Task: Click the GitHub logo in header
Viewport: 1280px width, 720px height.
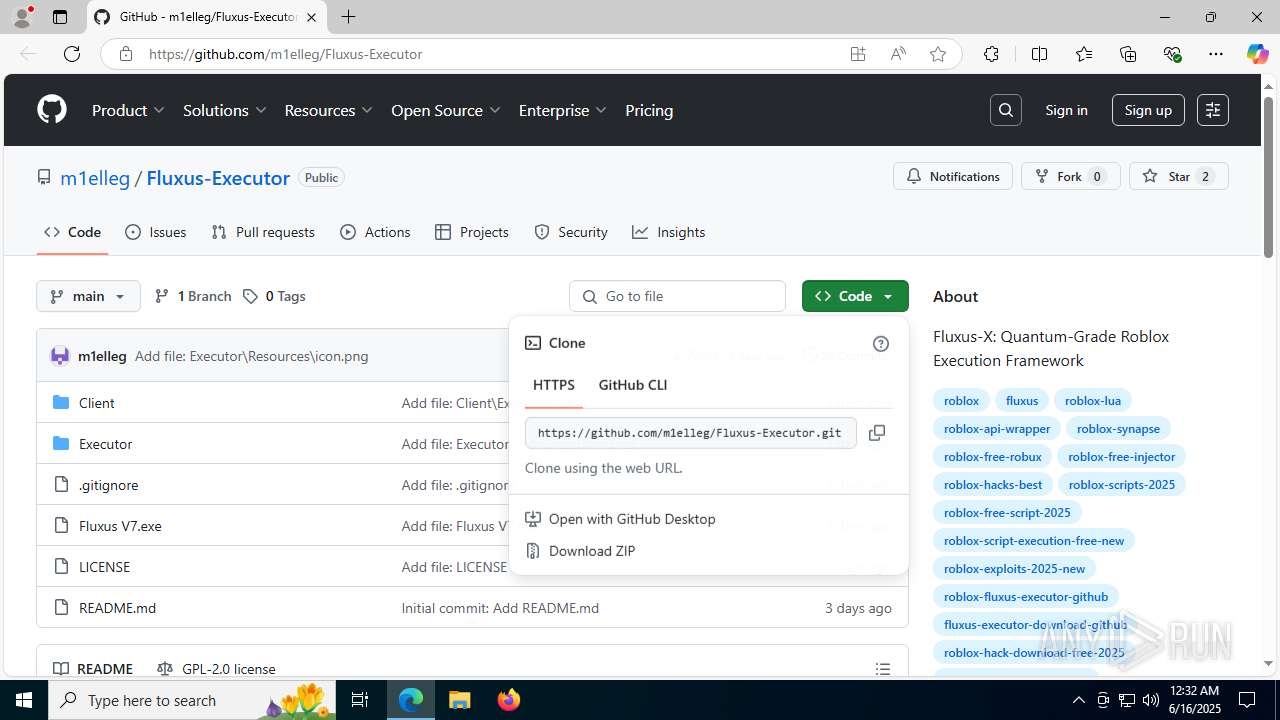Action: [x=52, y=110]
